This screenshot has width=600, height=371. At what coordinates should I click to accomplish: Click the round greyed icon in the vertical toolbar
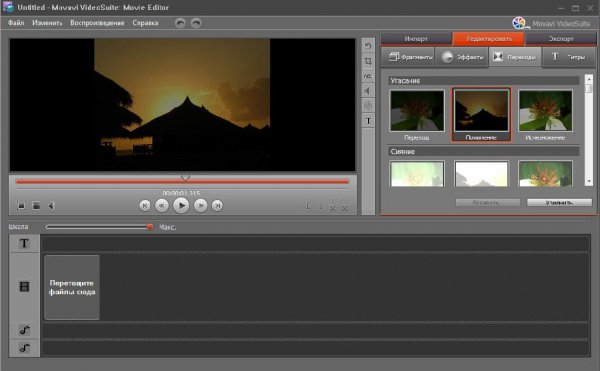[368, 106]
